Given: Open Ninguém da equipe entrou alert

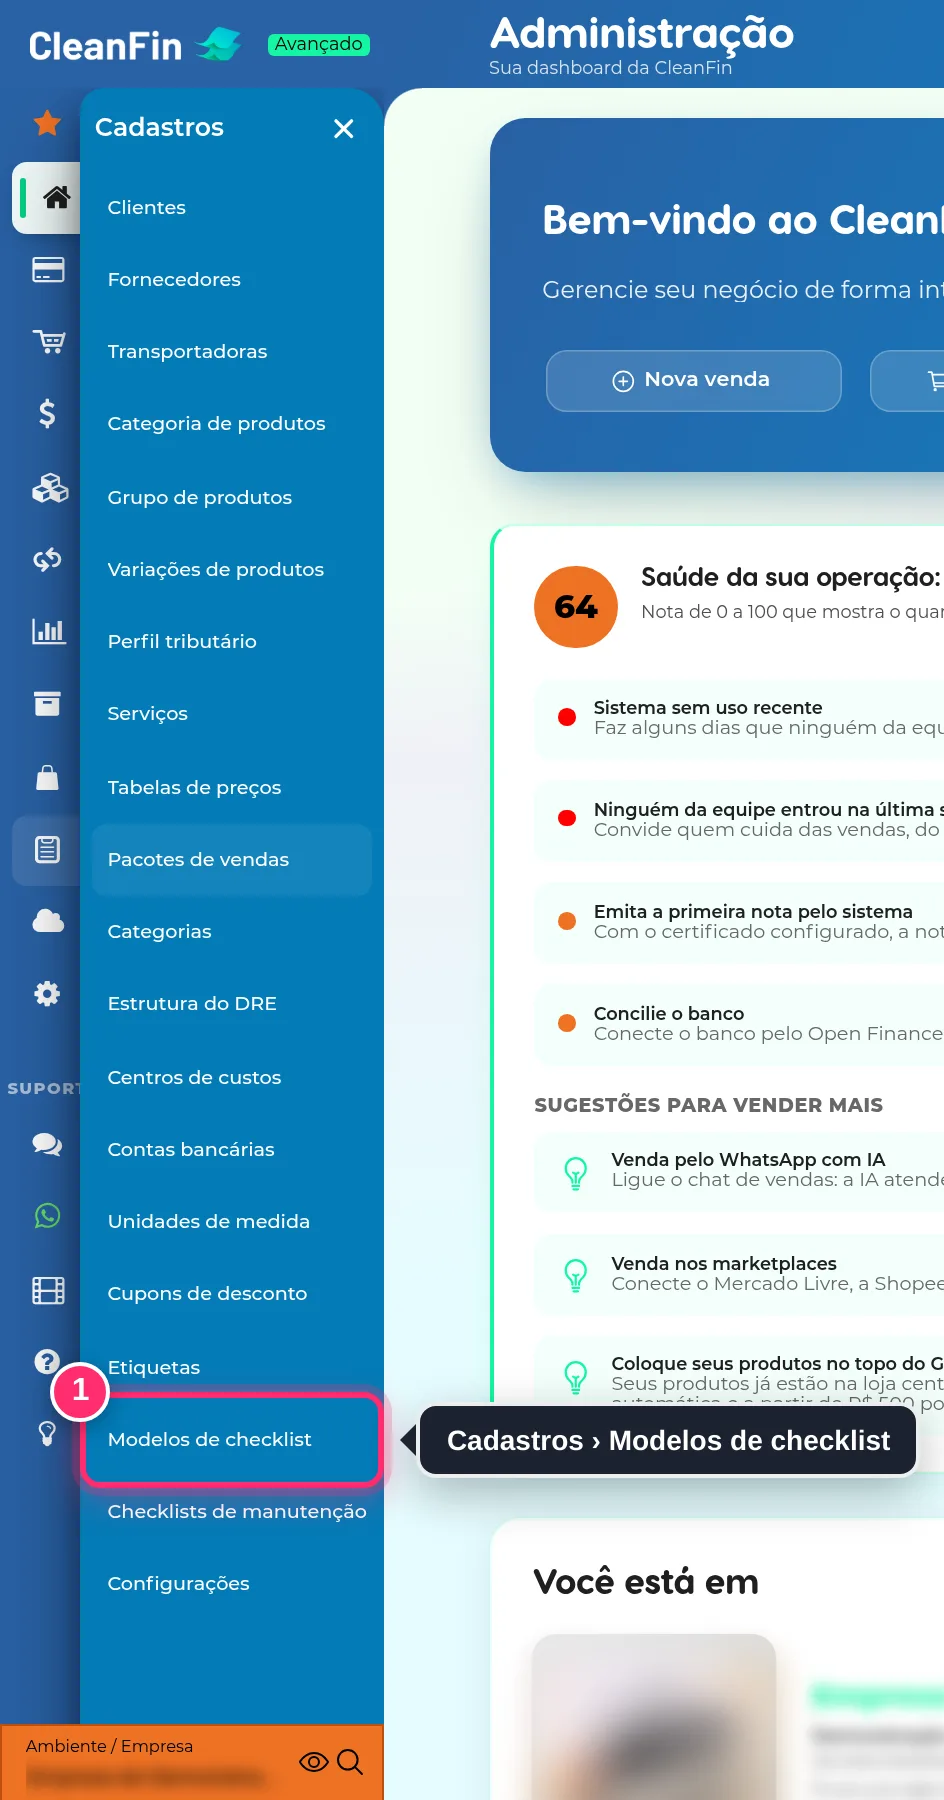Looking at the screenshot, I should [739, 819].
